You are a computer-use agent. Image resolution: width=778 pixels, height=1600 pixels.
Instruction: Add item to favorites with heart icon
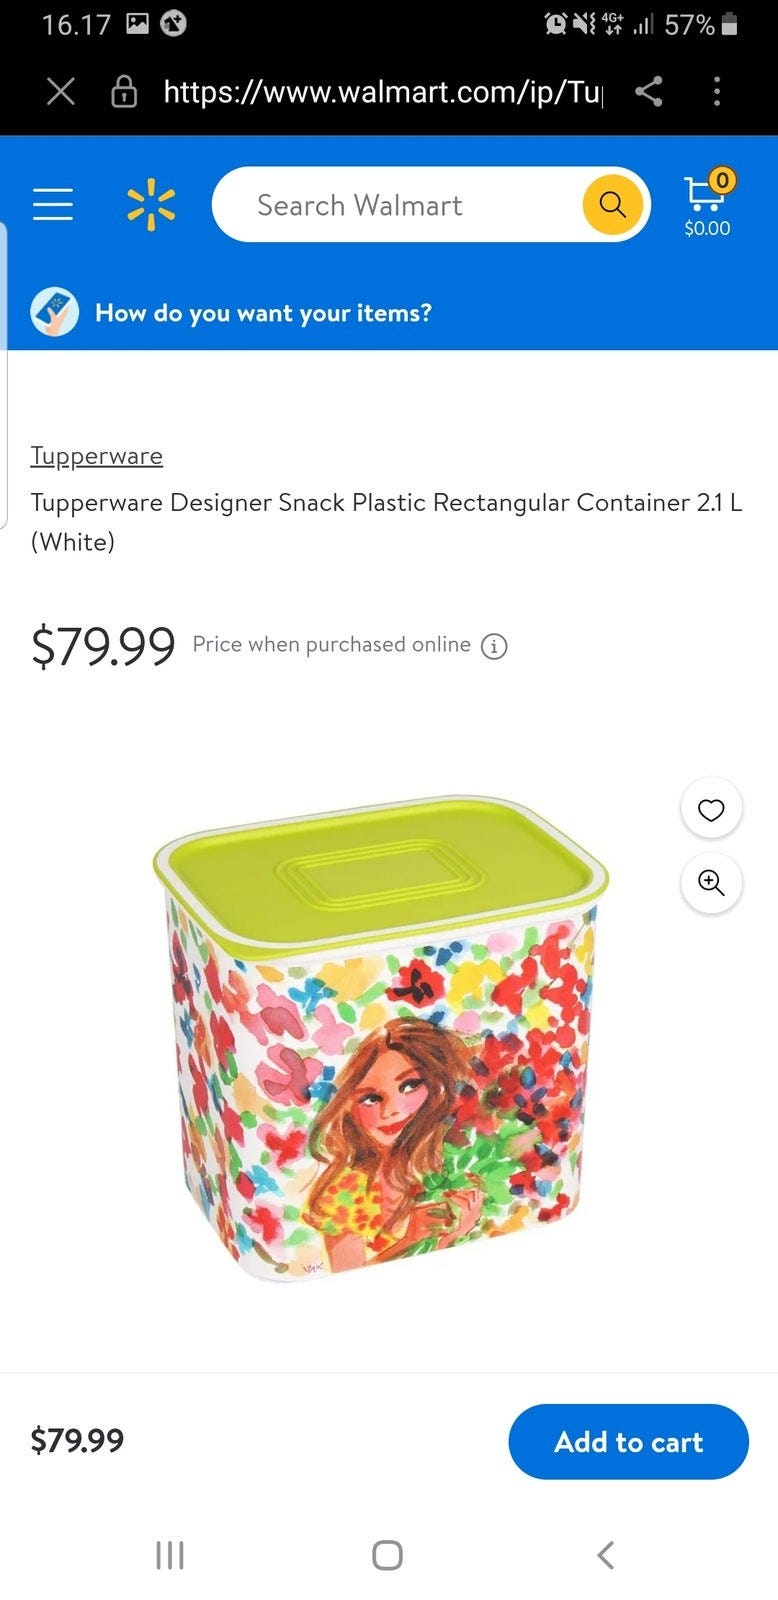711,809
